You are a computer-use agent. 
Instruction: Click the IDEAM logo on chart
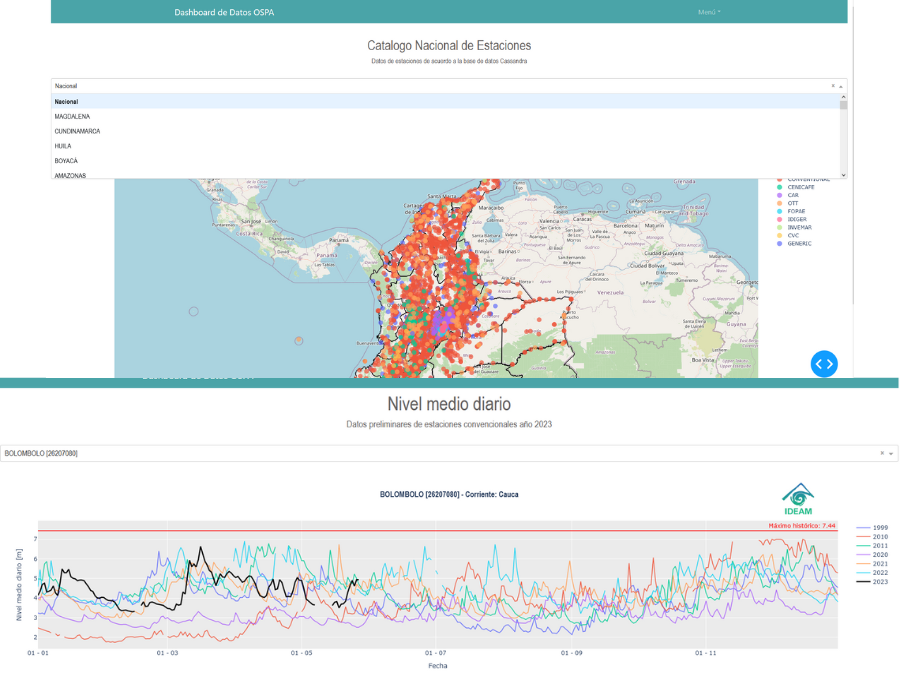click(799, 499)
